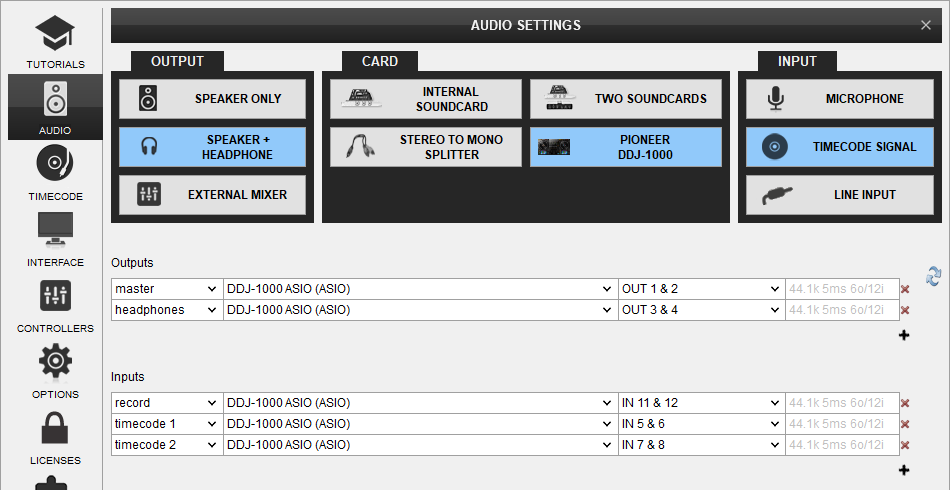Viewport: 950px width, 490px height.
Task: Add a new output line with plus
Action: pyautogui.click(x=904, y=335)
